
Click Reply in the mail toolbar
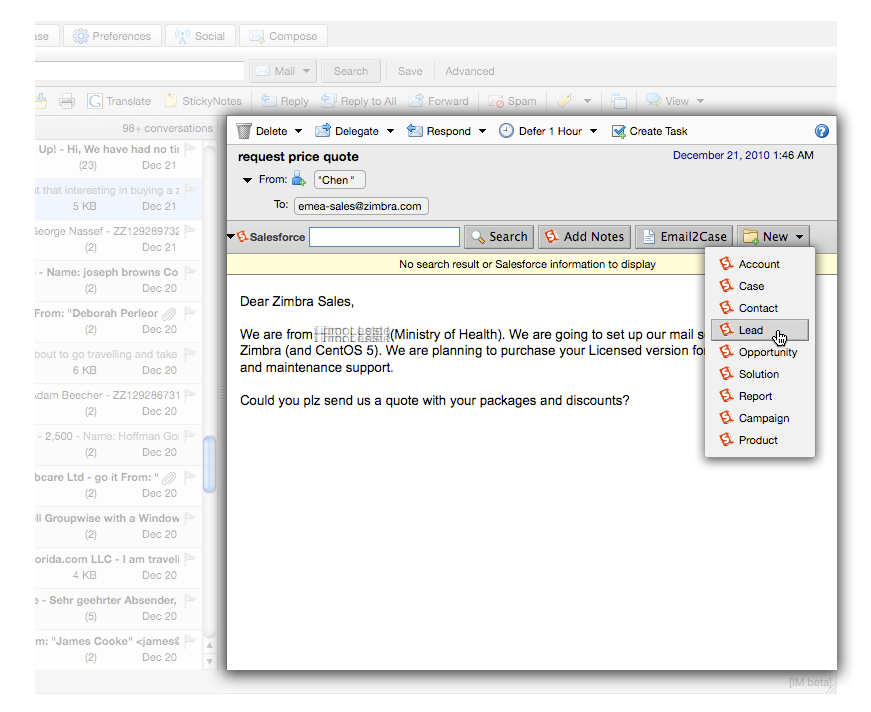284,101
